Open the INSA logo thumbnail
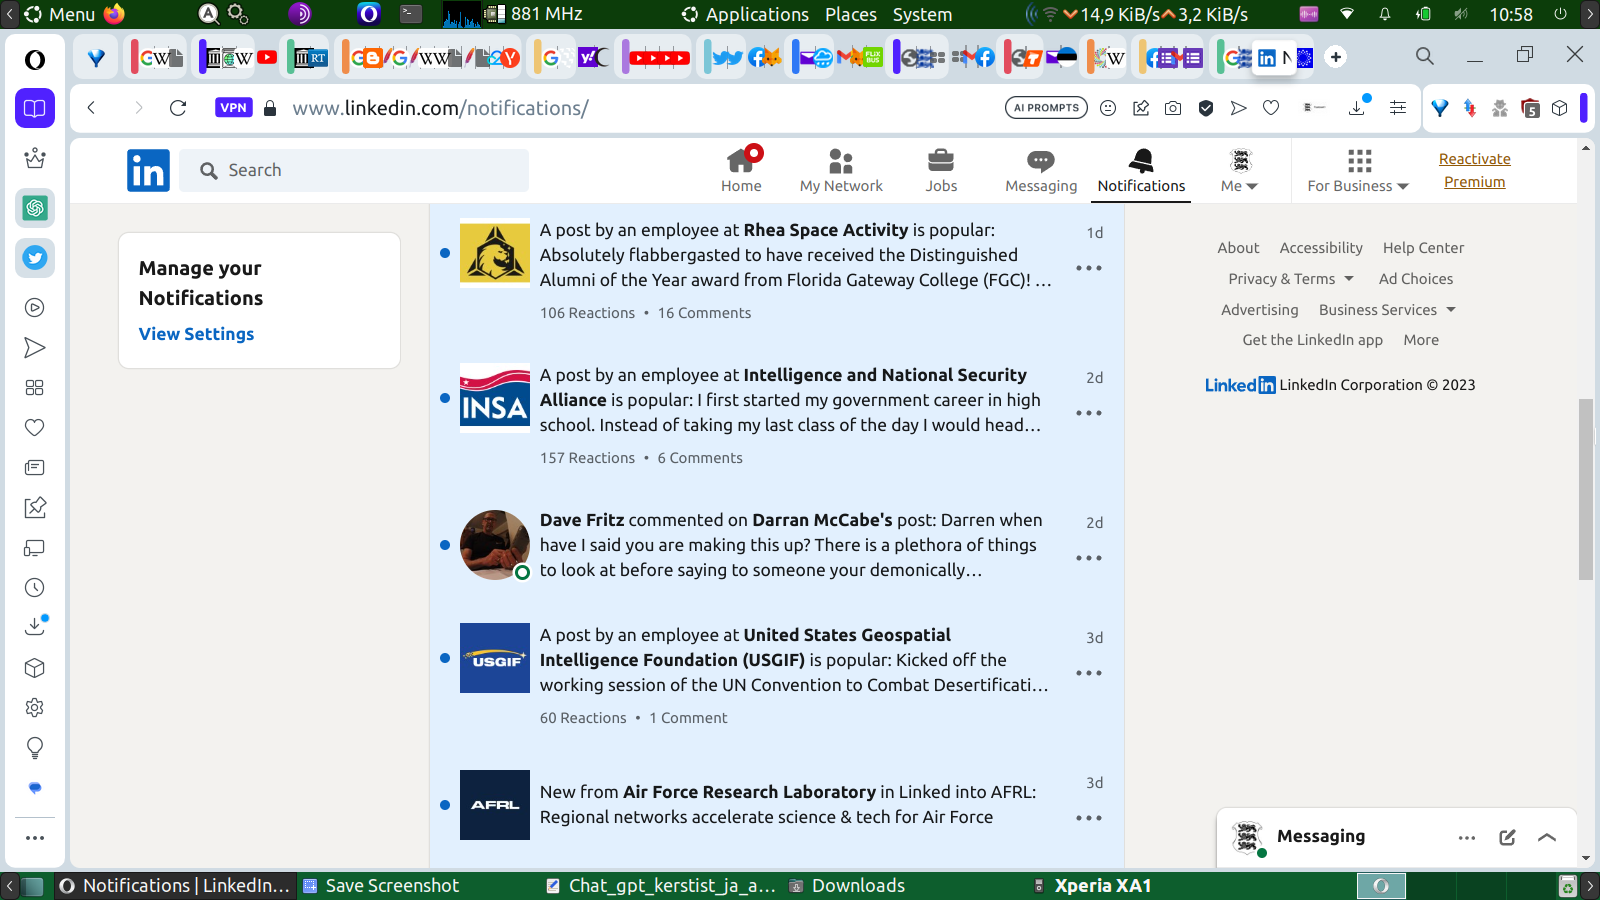1600x900 pixels. (495, 398)
